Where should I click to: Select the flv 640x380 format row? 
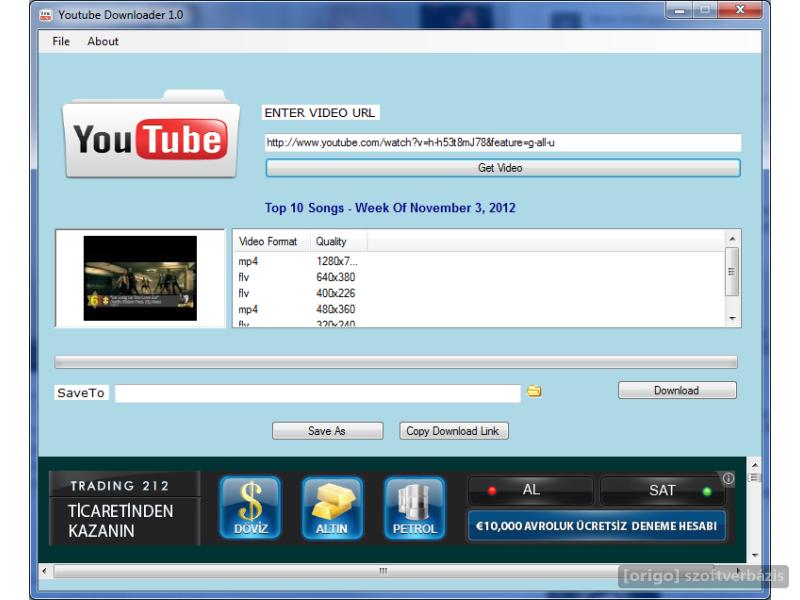479,277
